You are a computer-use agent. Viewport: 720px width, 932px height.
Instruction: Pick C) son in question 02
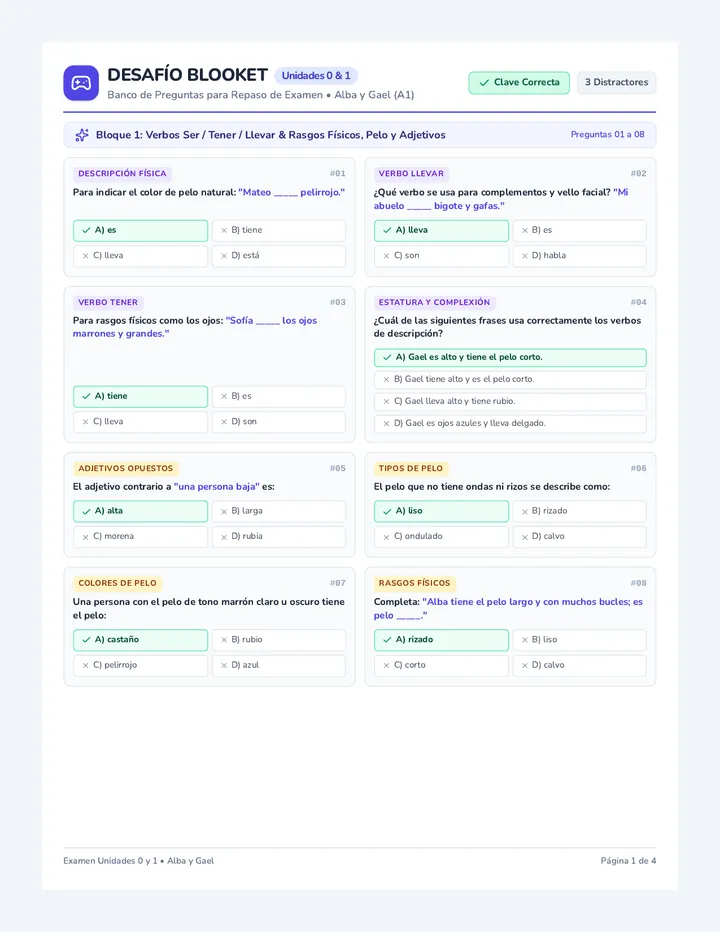tap(441, 256)
